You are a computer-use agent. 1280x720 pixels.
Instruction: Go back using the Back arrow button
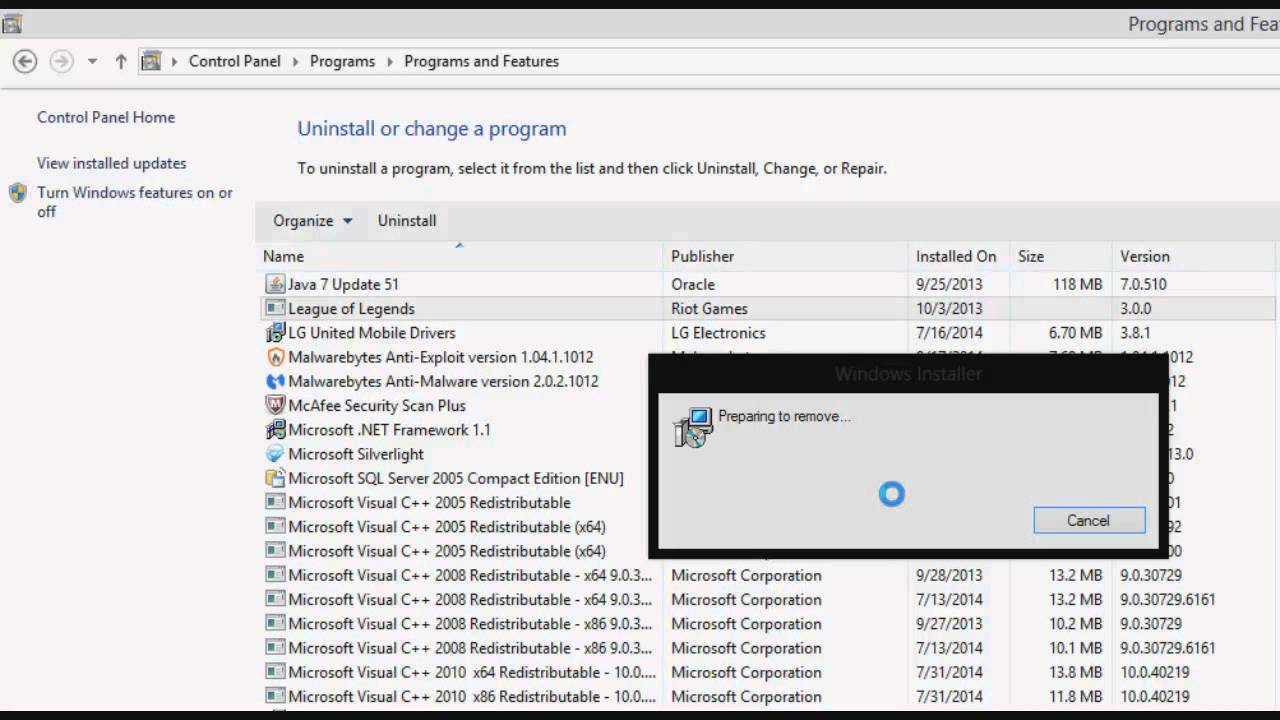[x=25, y=61]
